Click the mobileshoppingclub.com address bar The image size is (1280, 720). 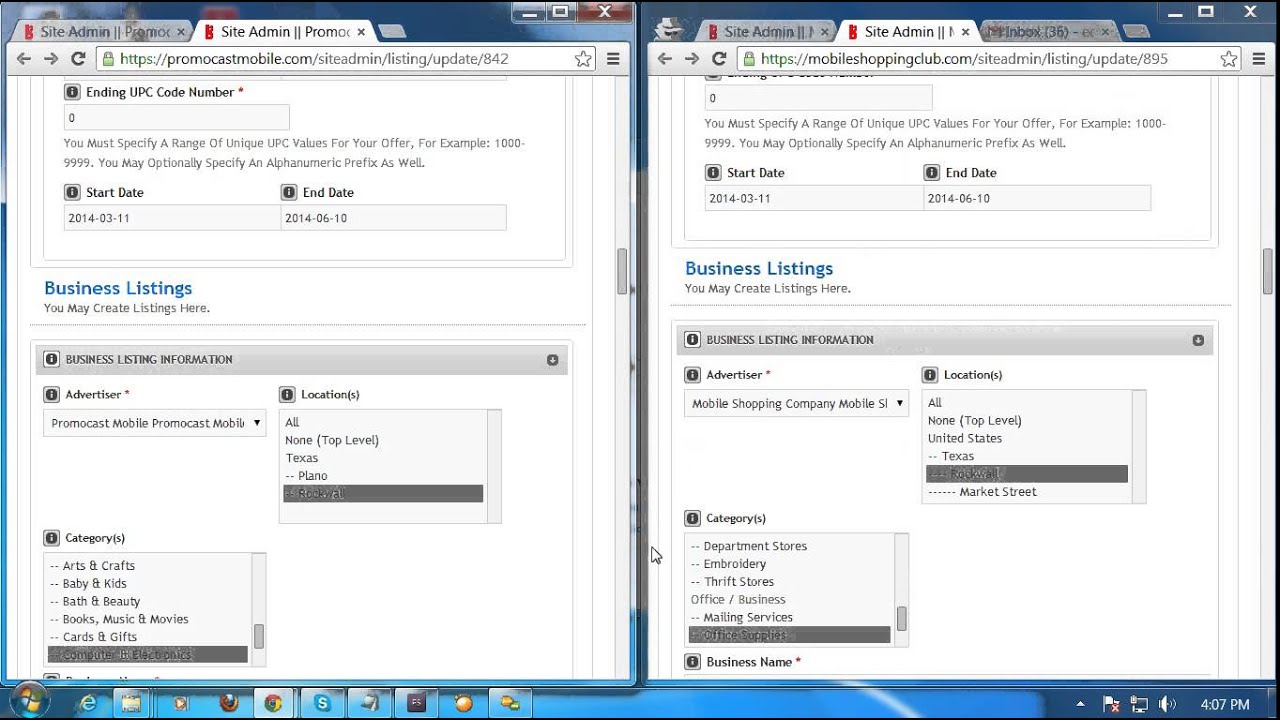(x=988, y=59)
